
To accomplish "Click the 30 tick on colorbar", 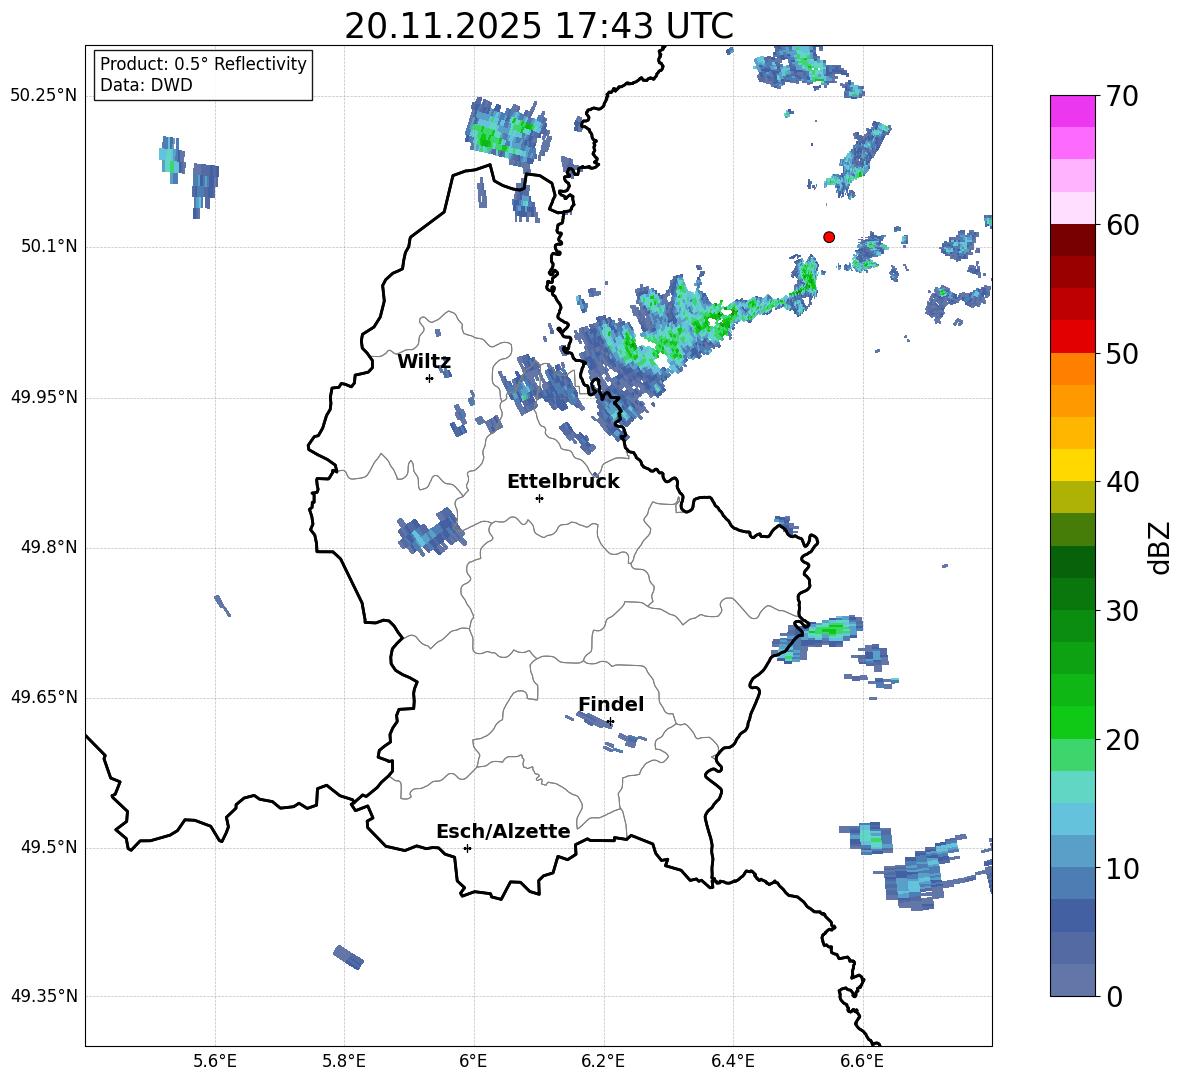I will [1122, 611].
